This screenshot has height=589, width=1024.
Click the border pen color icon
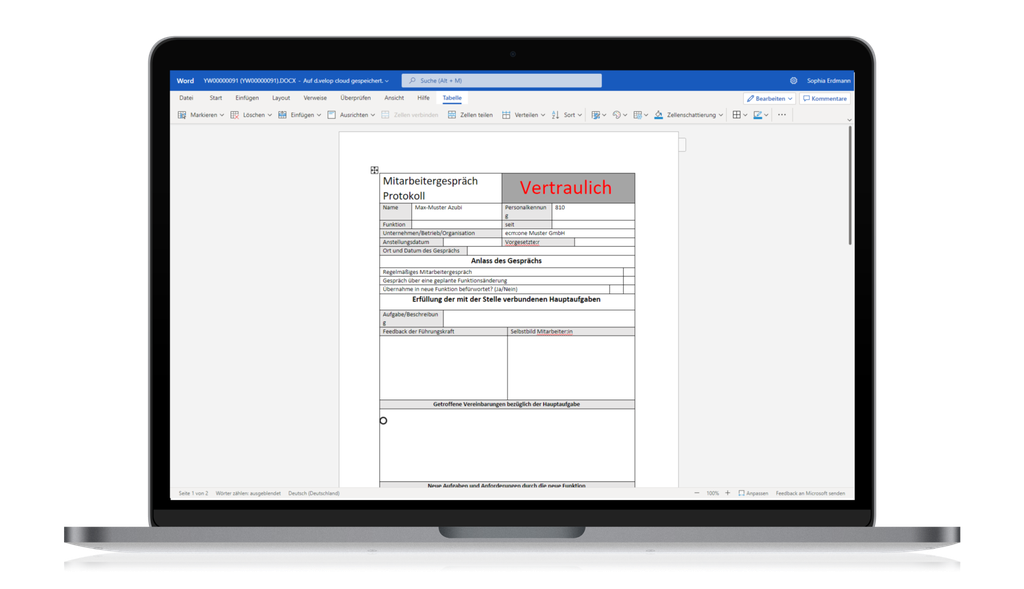pyautogui.click(x=758, y=115)
